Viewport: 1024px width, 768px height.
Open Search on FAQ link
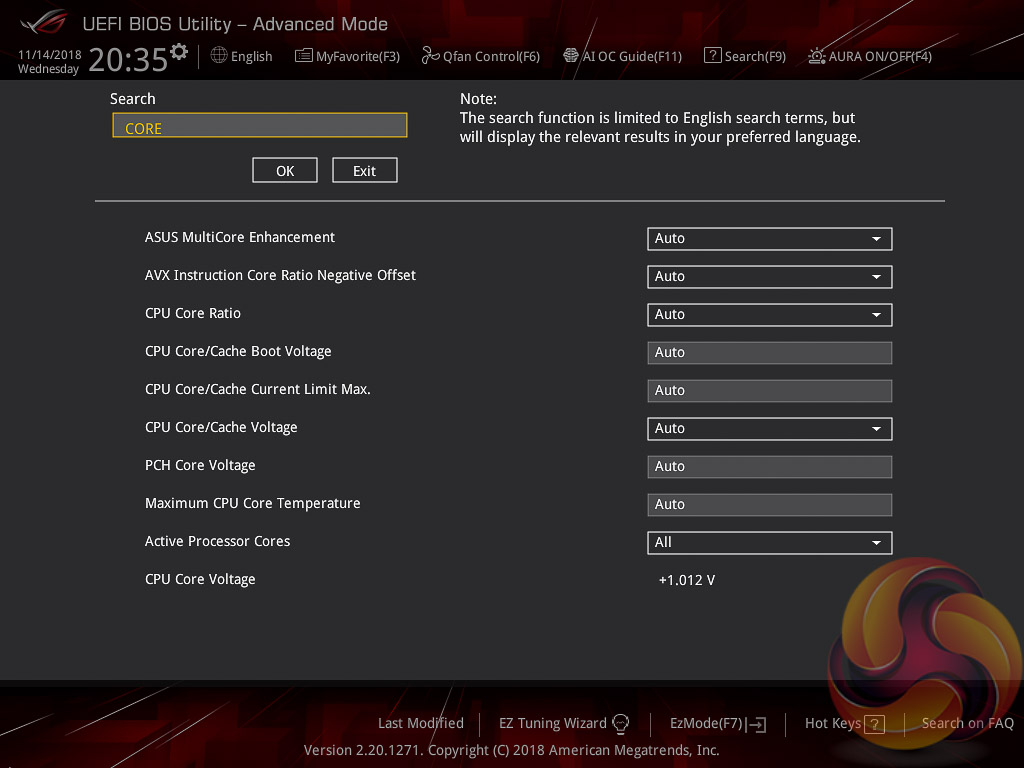point(967,723)
